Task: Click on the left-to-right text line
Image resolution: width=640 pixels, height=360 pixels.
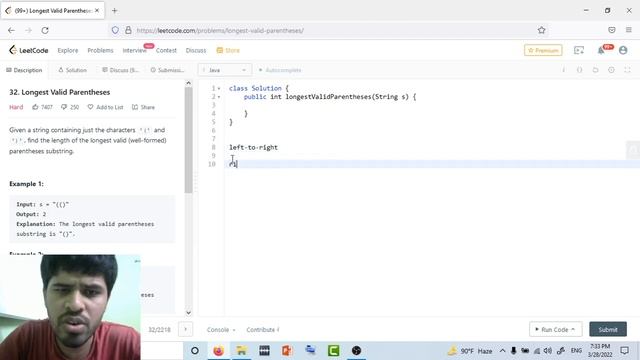Action: click(x=253, y=147)
